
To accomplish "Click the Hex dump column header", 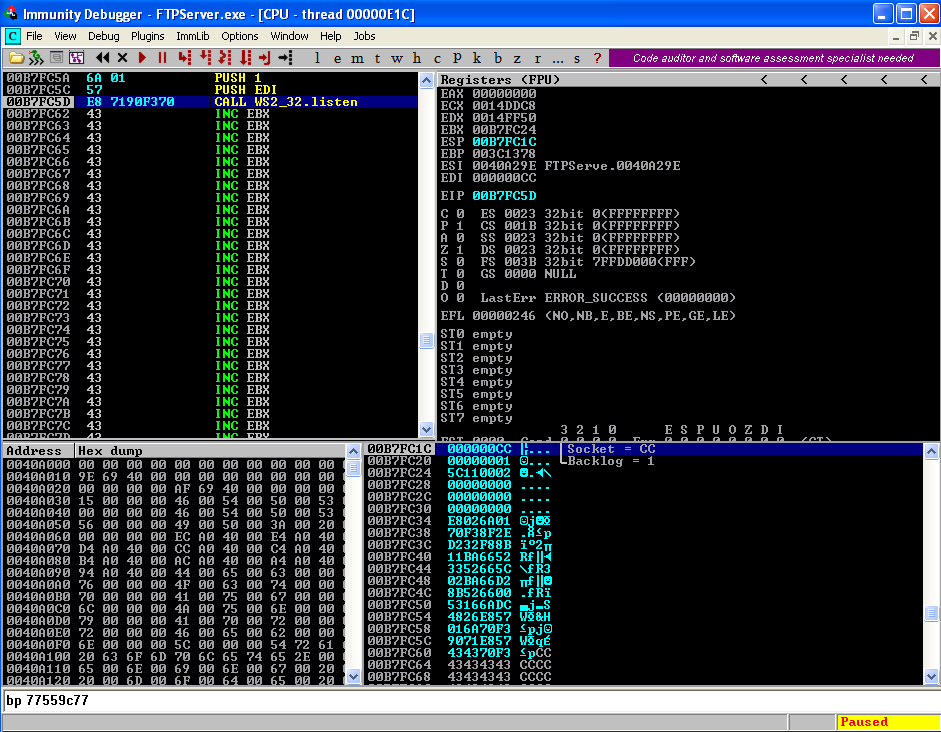I will click(x=210, y=451).
